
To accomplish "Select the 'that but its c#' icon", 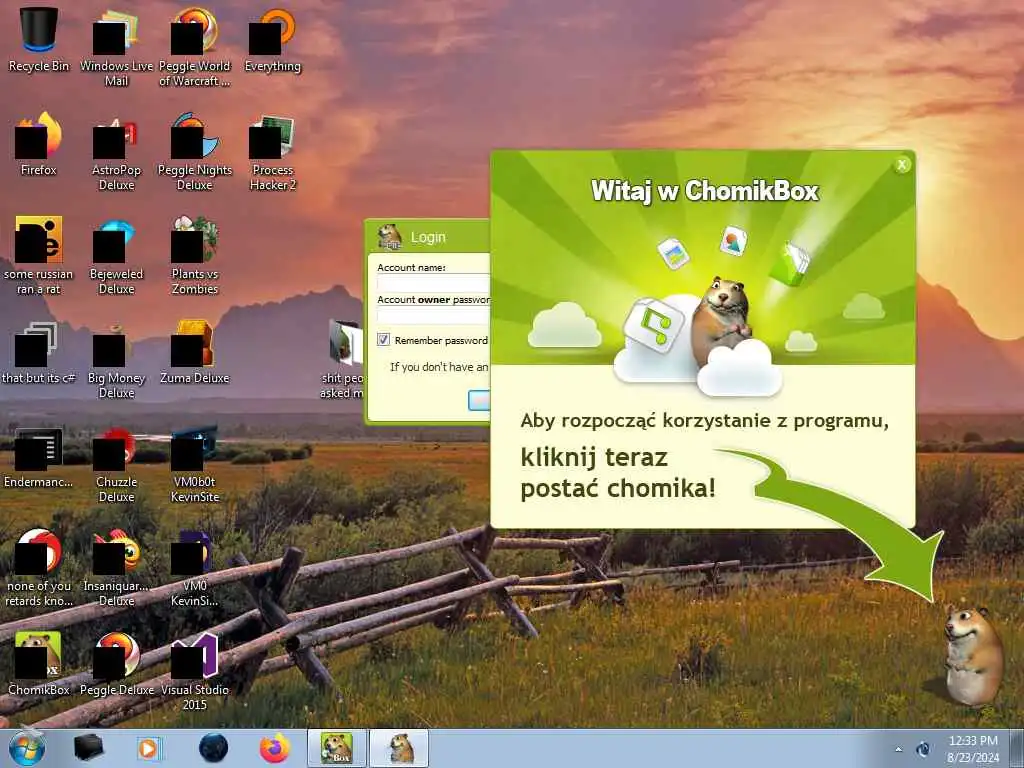I will point(39,353).
